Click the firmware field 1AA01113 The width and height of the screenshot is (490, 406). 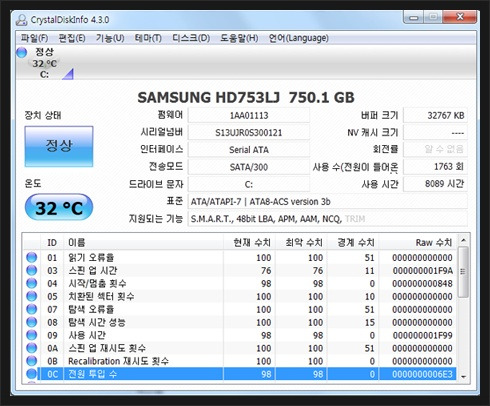click(x=249, y=115)
